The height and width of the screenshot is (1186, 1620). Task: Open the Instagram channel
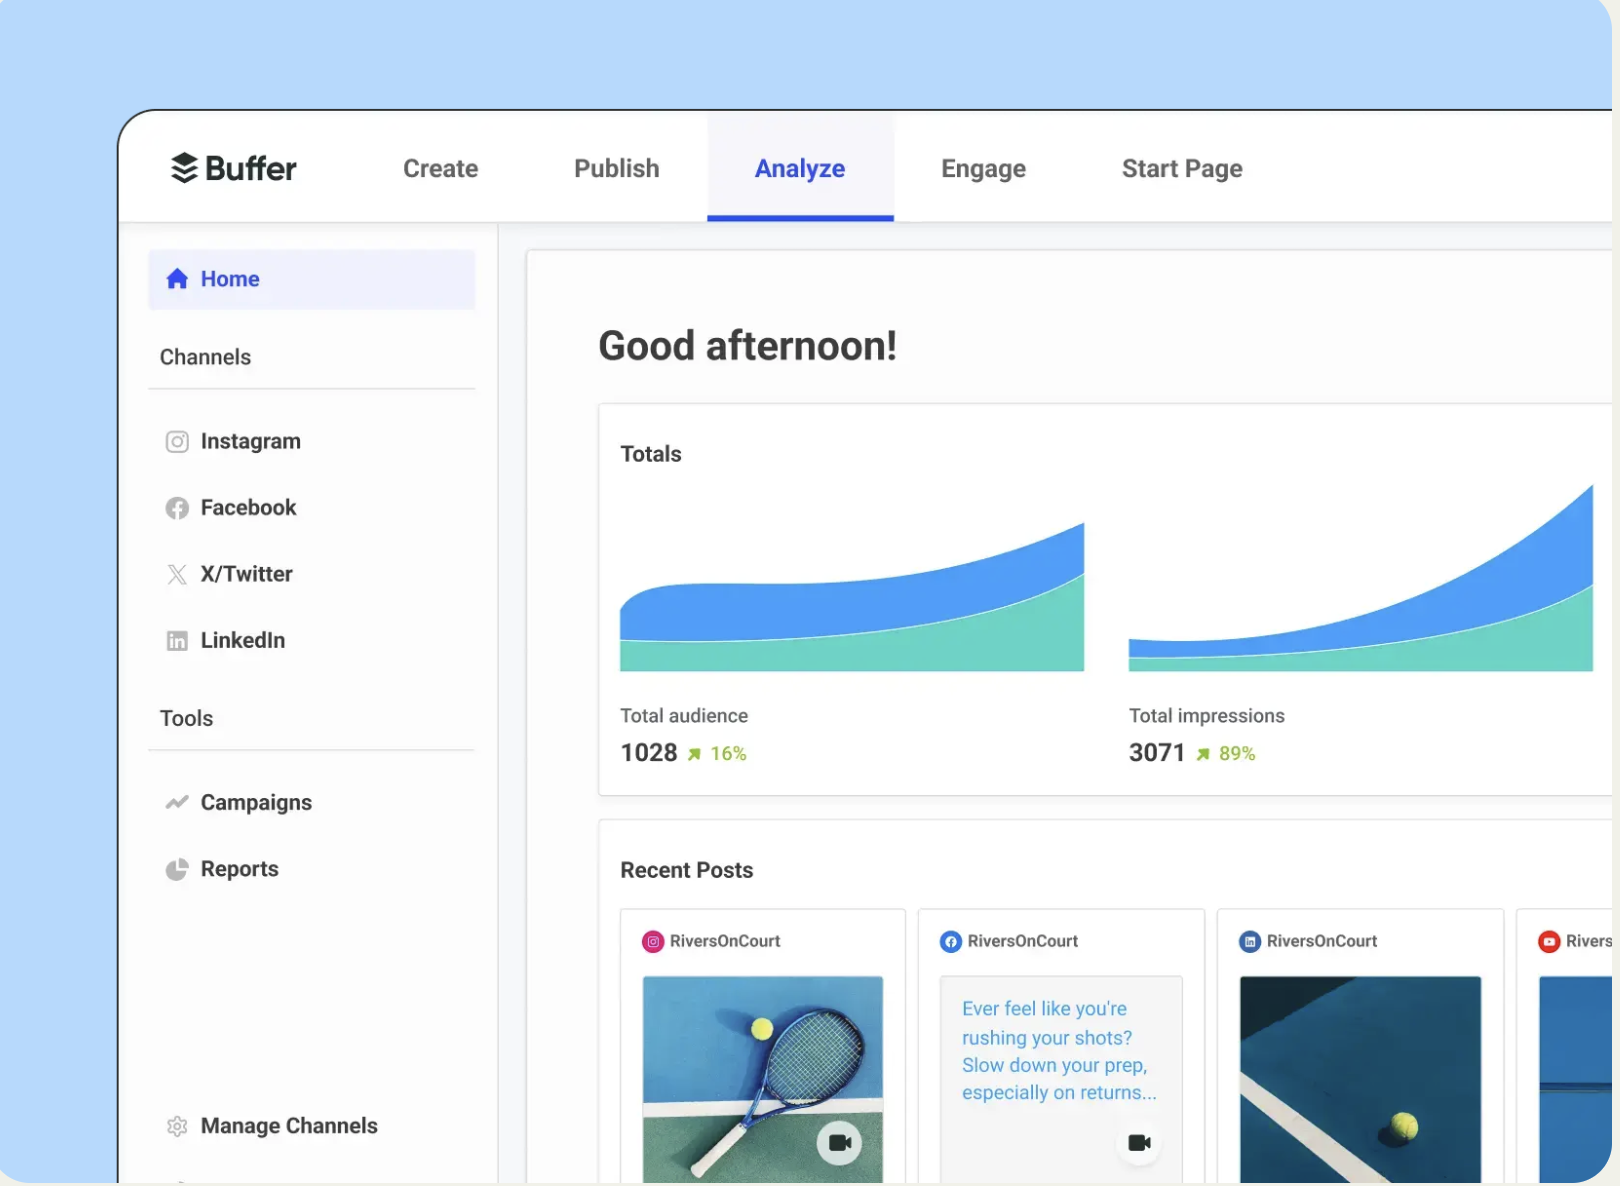tap(250, 441)
